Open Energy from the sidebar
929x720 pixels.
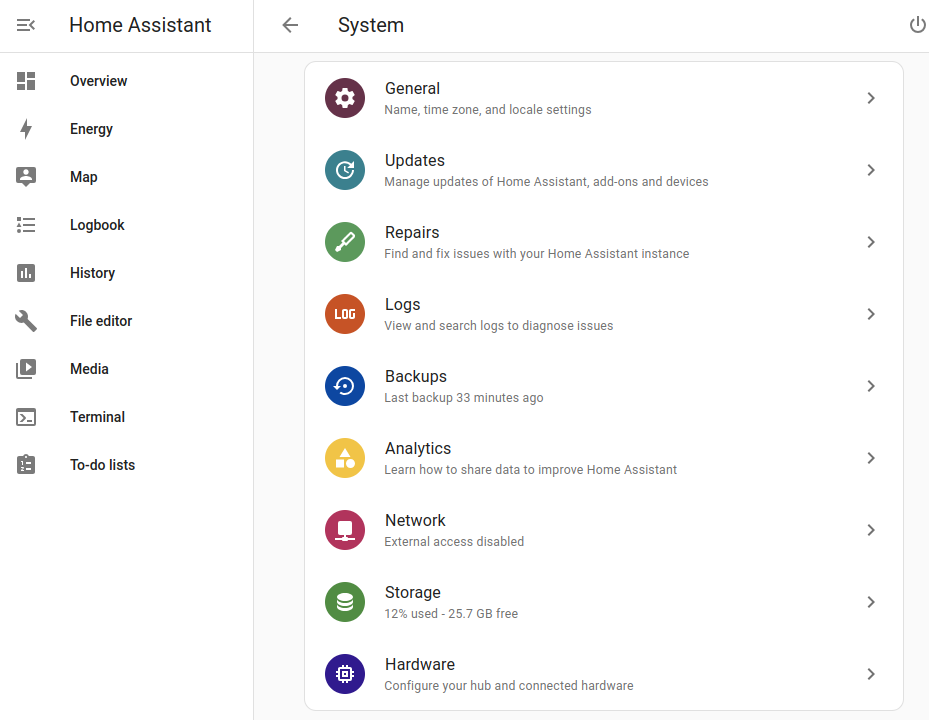click(x=91, y=129)
